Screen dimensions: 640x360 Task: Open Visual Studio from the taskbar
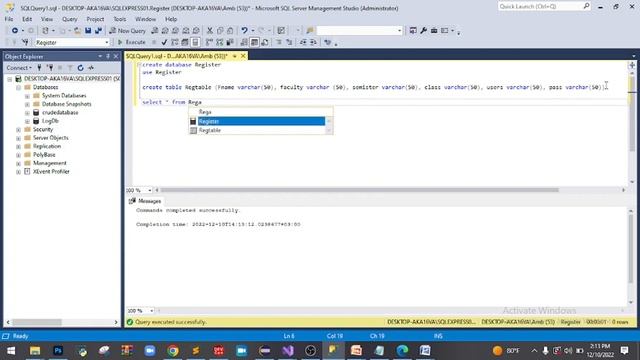point(288,351)
